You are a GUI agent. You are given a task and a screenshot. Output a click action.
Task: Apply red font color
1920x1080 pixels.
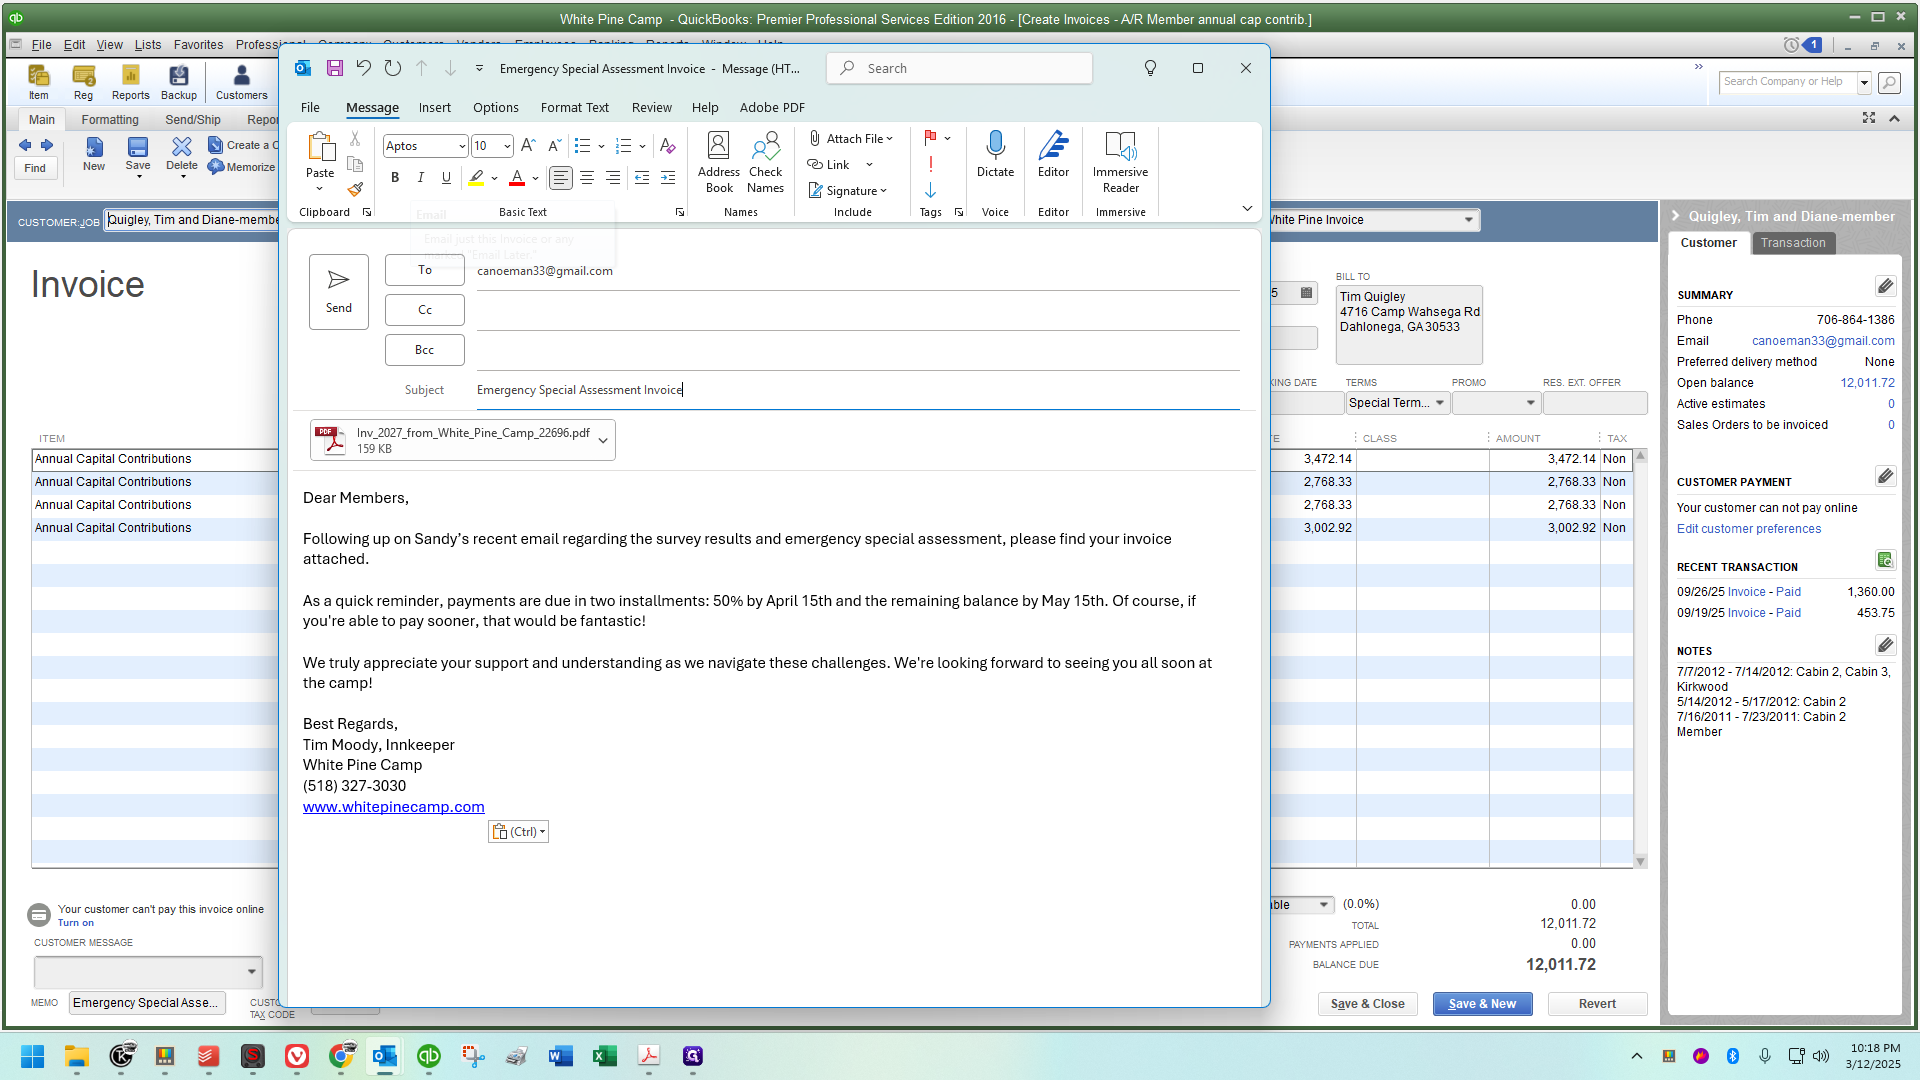[x=517, y=177]
